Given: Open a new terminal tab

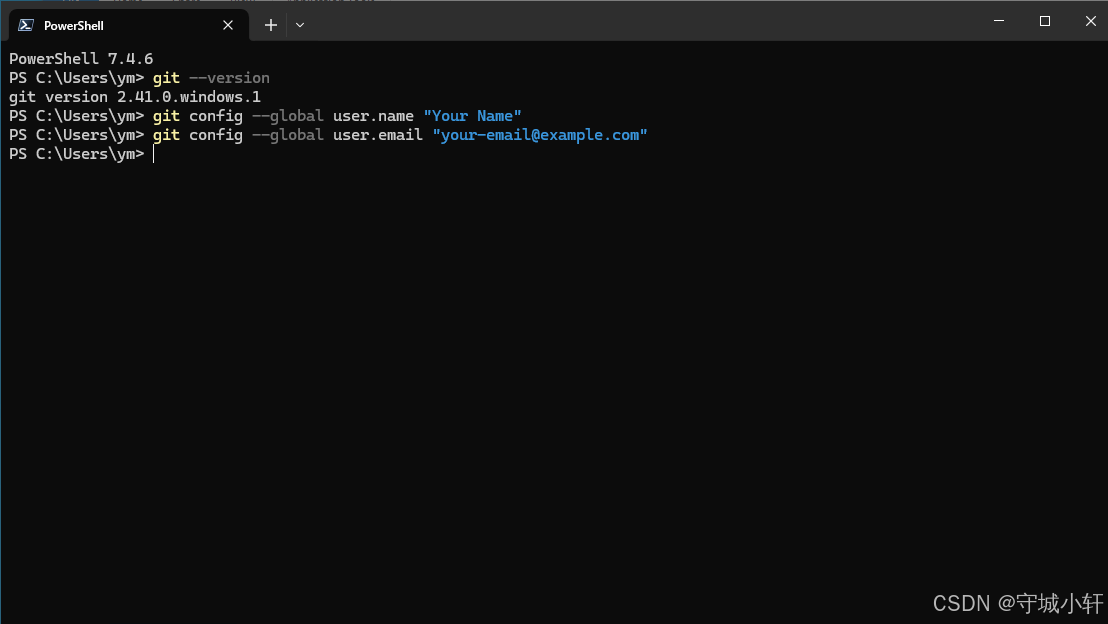Looking at the screenshot, I should click(271, 25).
